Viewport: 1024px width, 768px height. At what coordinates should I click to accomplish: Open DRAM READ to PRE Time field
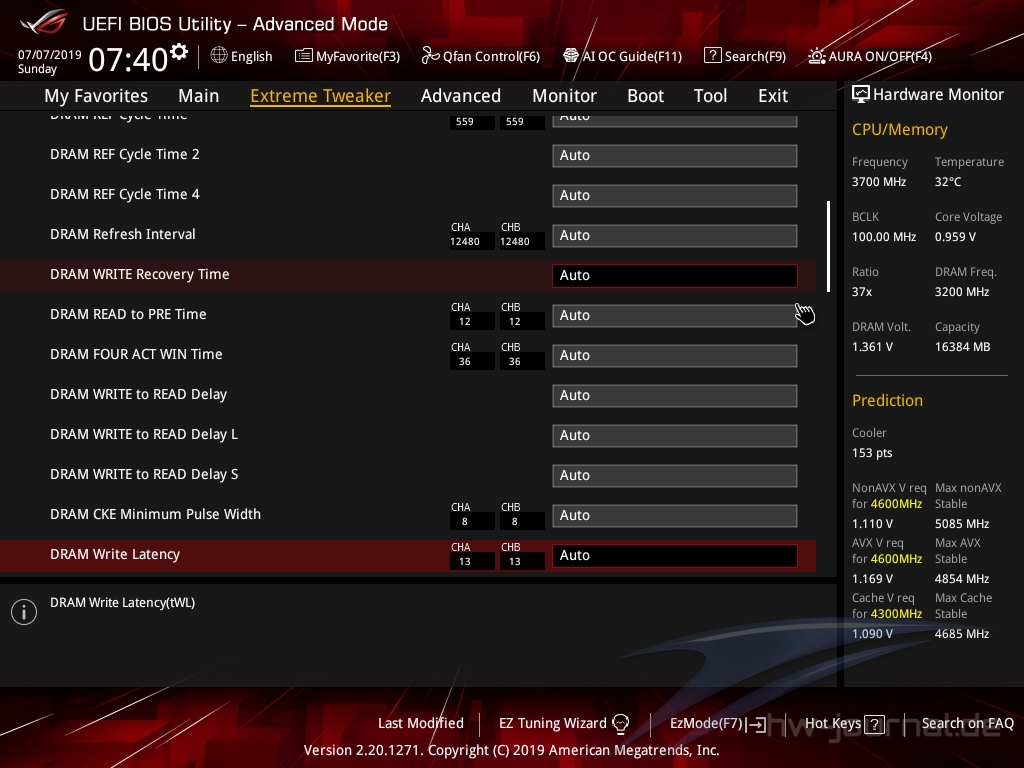(x=675, y=315)
